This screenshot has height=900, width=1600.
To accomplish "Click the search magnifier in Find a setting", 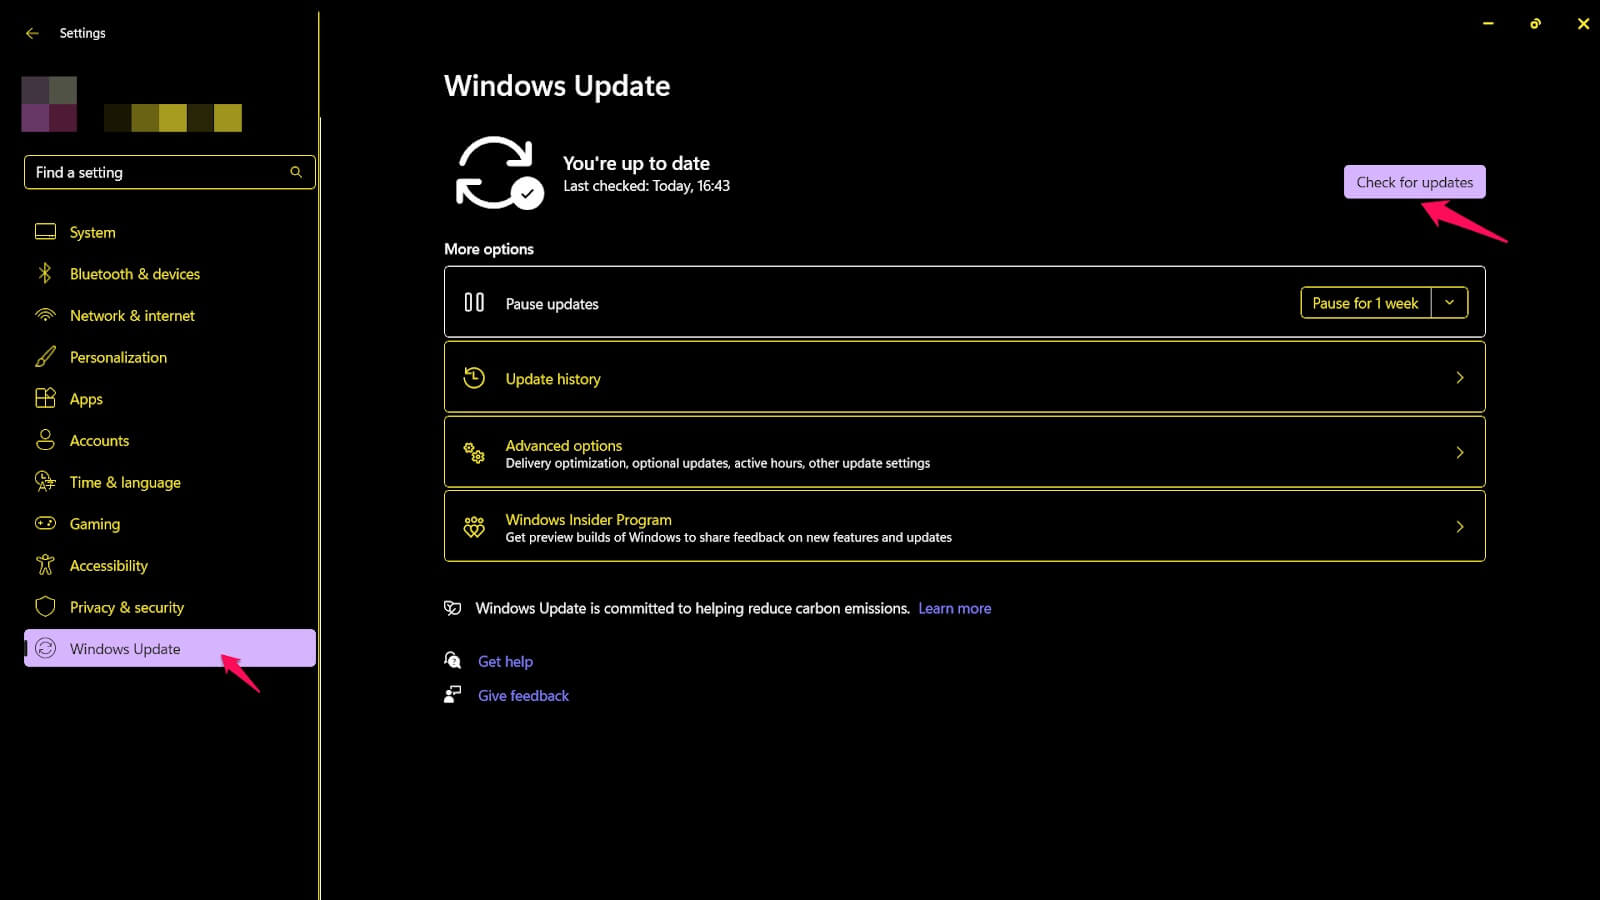I will (296, 172).
